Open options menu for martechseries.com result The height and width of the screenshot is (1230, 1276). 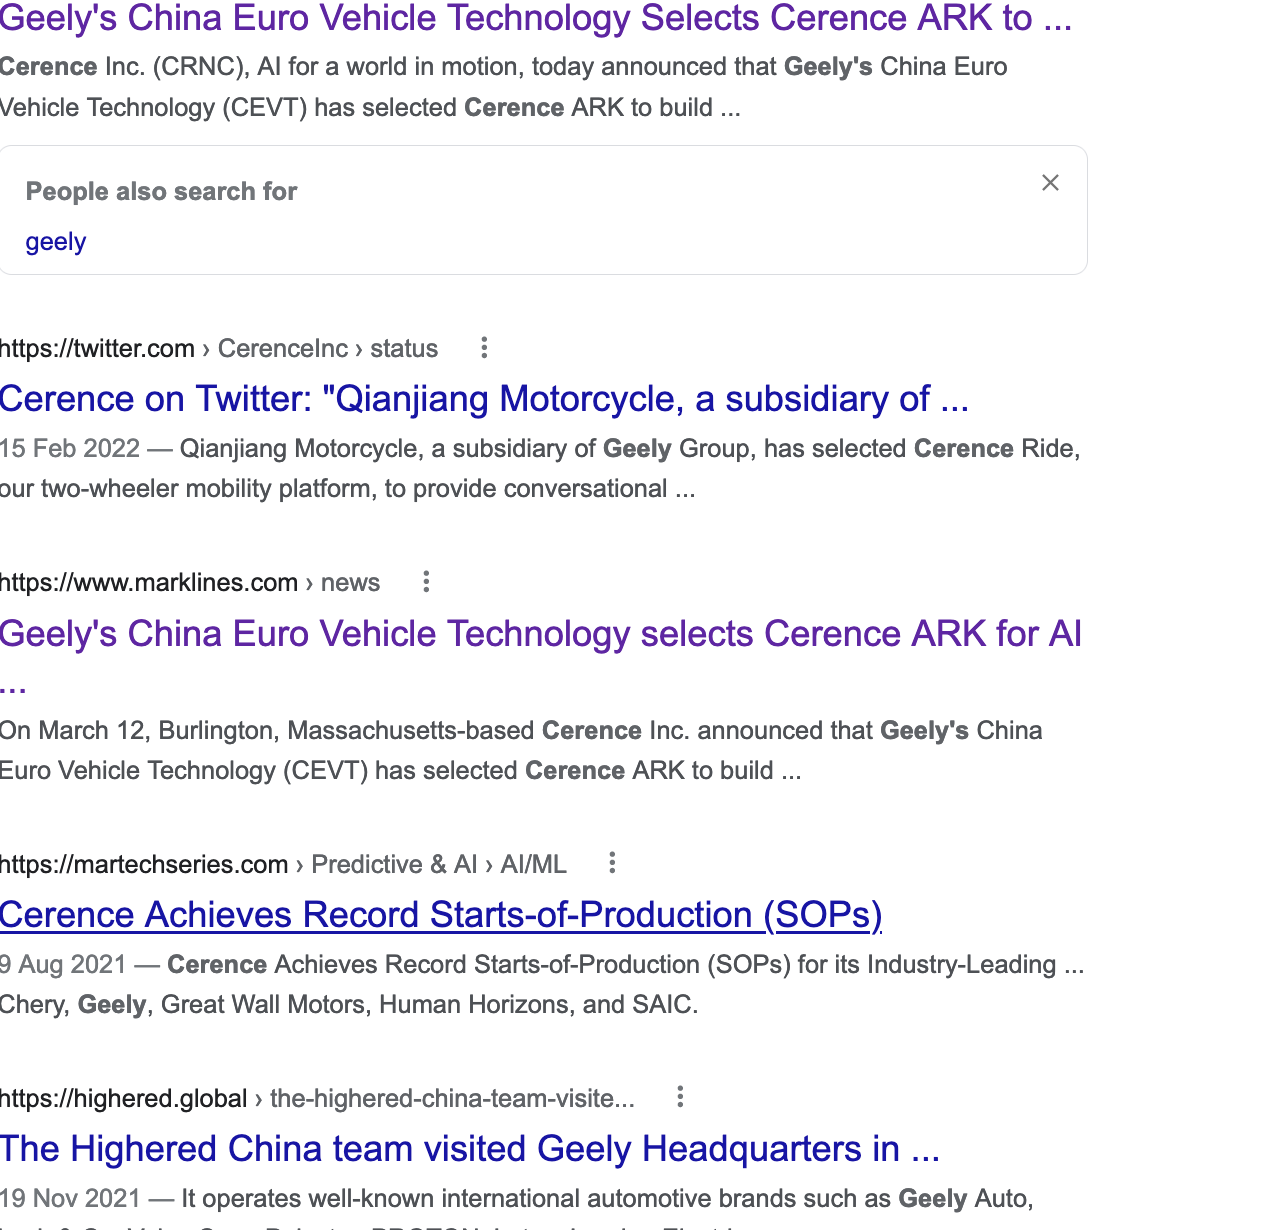pyautogui.click(x=612, y=863)
